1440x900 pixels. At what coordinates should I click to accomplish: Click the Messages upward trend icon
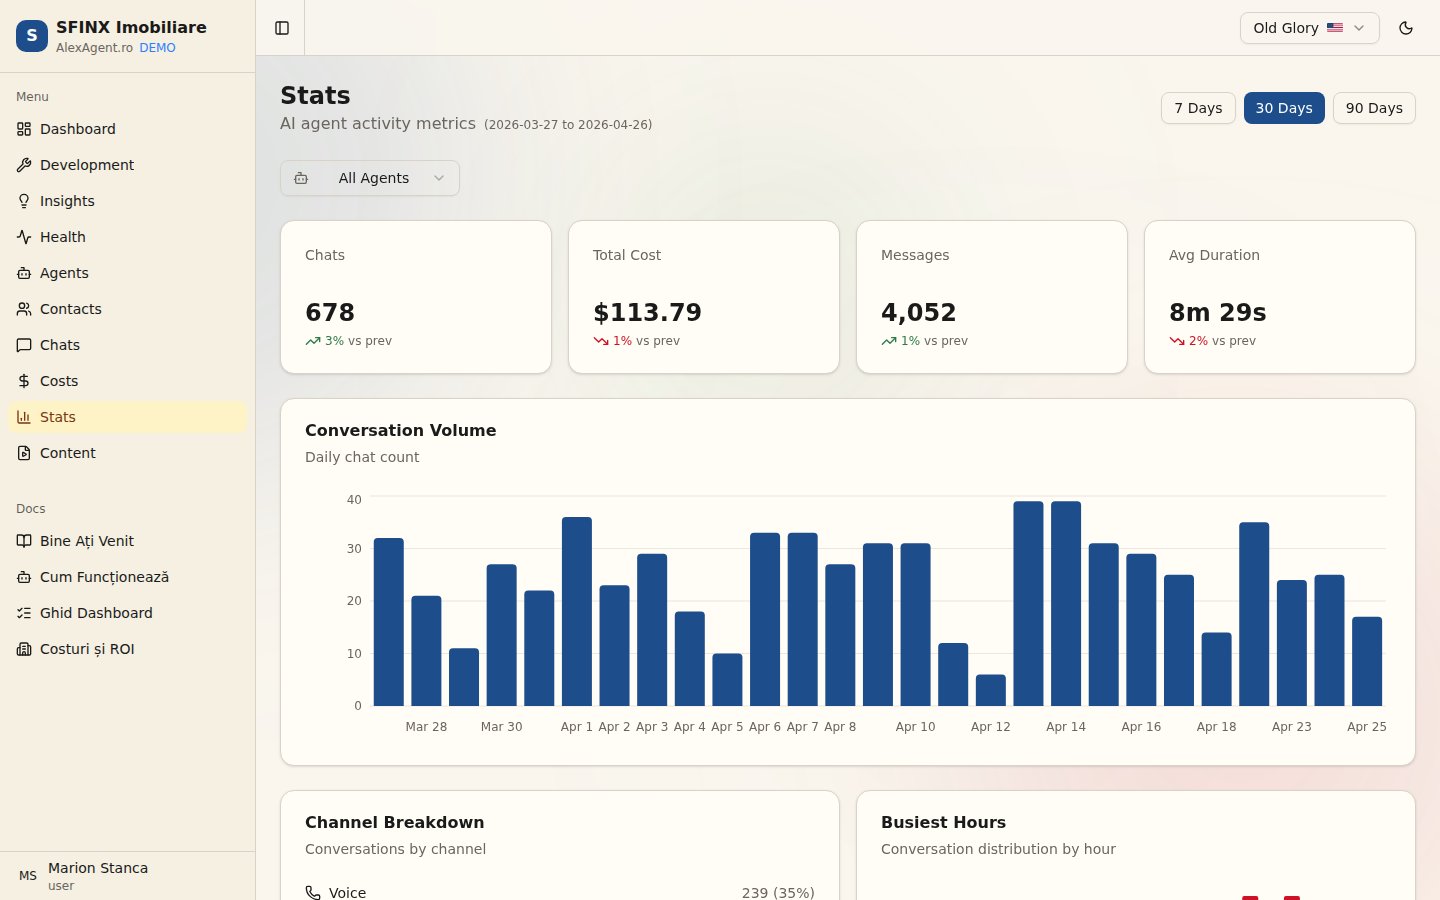click(889, 341)
